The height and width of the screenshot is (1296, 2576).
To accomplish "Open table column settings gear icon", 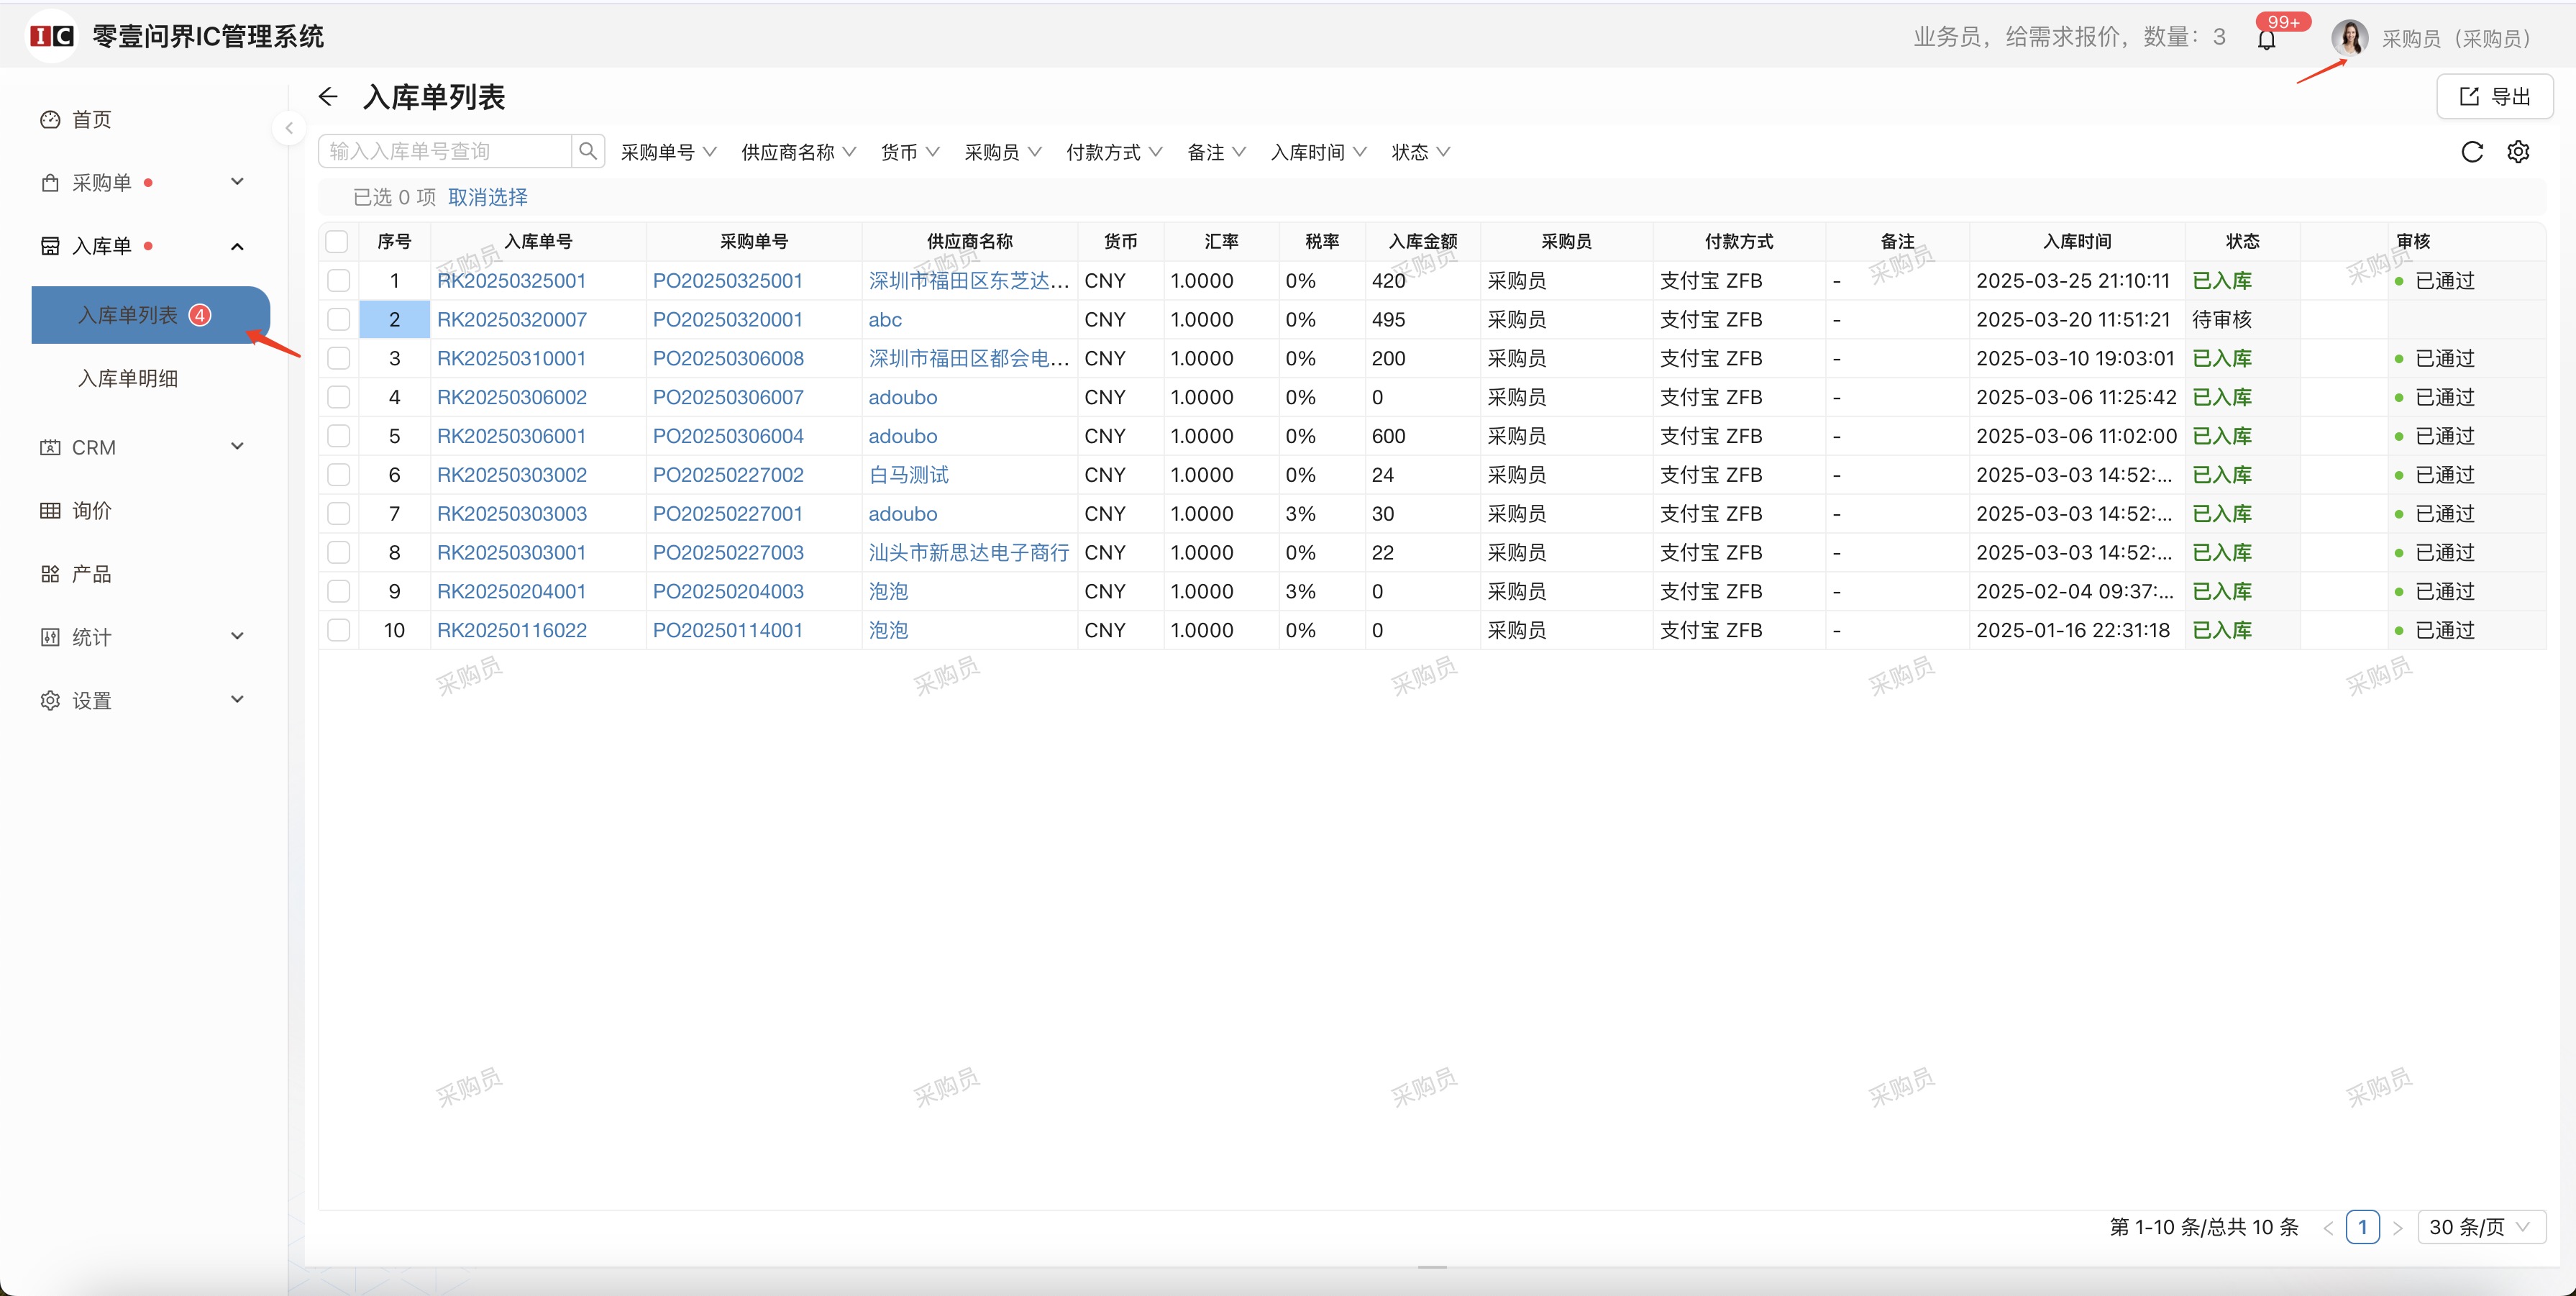I will tap(2517, 152).
